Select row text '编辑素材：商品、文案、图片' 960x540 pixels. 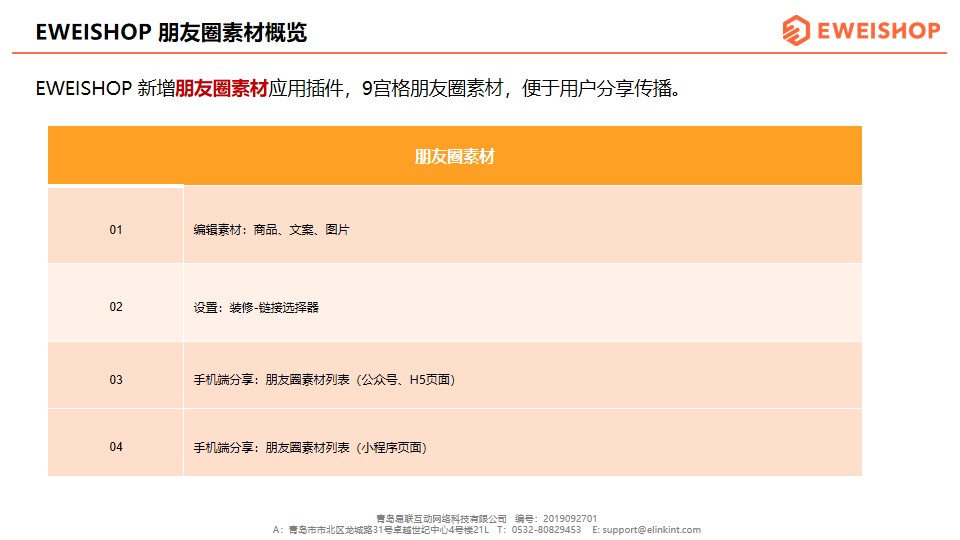(x=271, y=230)
